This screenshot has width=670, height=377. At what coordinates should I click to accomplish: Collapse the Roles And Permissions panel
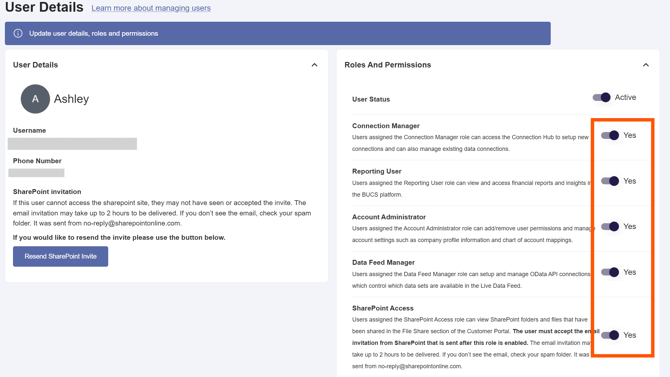click(646, 65)
